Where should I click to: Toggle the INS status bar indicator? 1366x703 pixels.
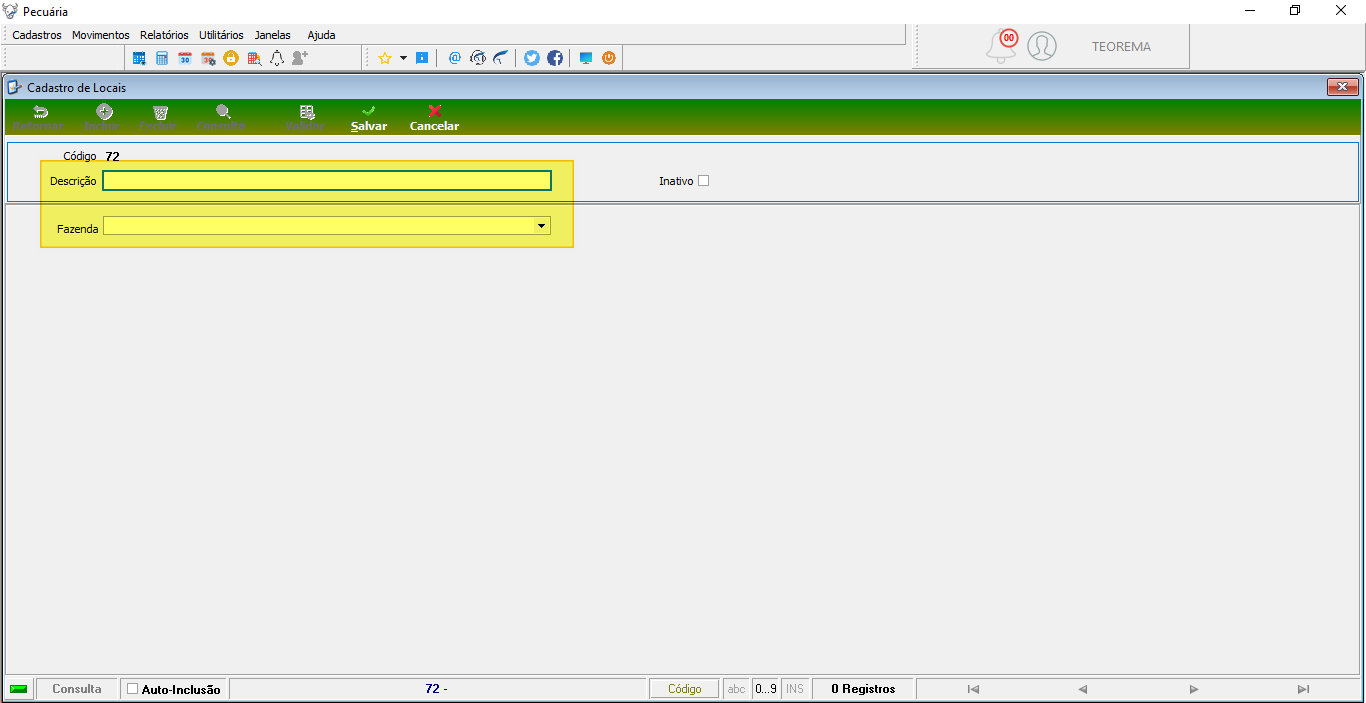[795, 689]
